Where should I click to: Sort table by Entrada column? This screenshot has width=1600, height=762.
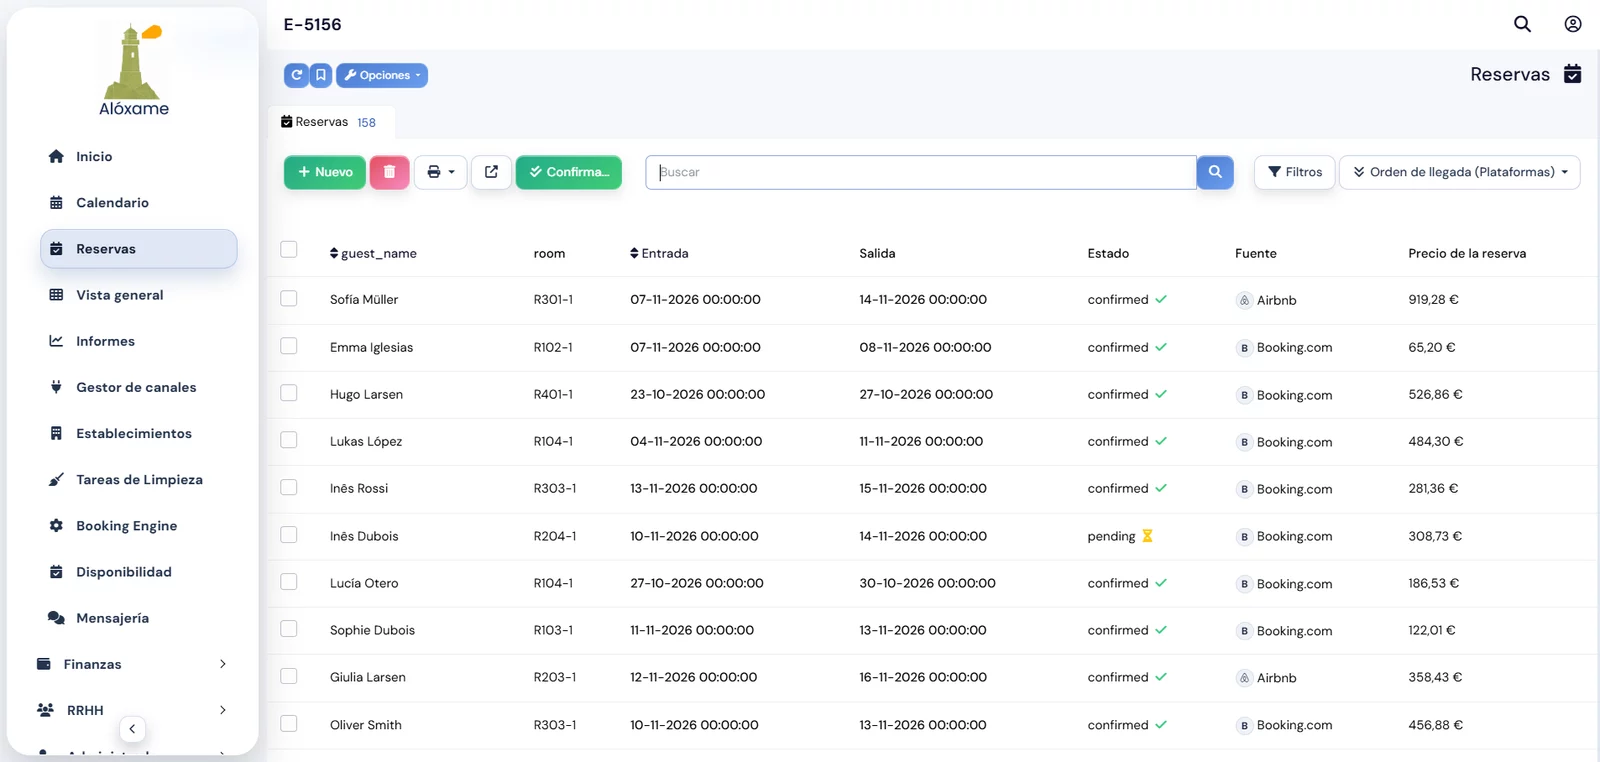click(659, 254)
